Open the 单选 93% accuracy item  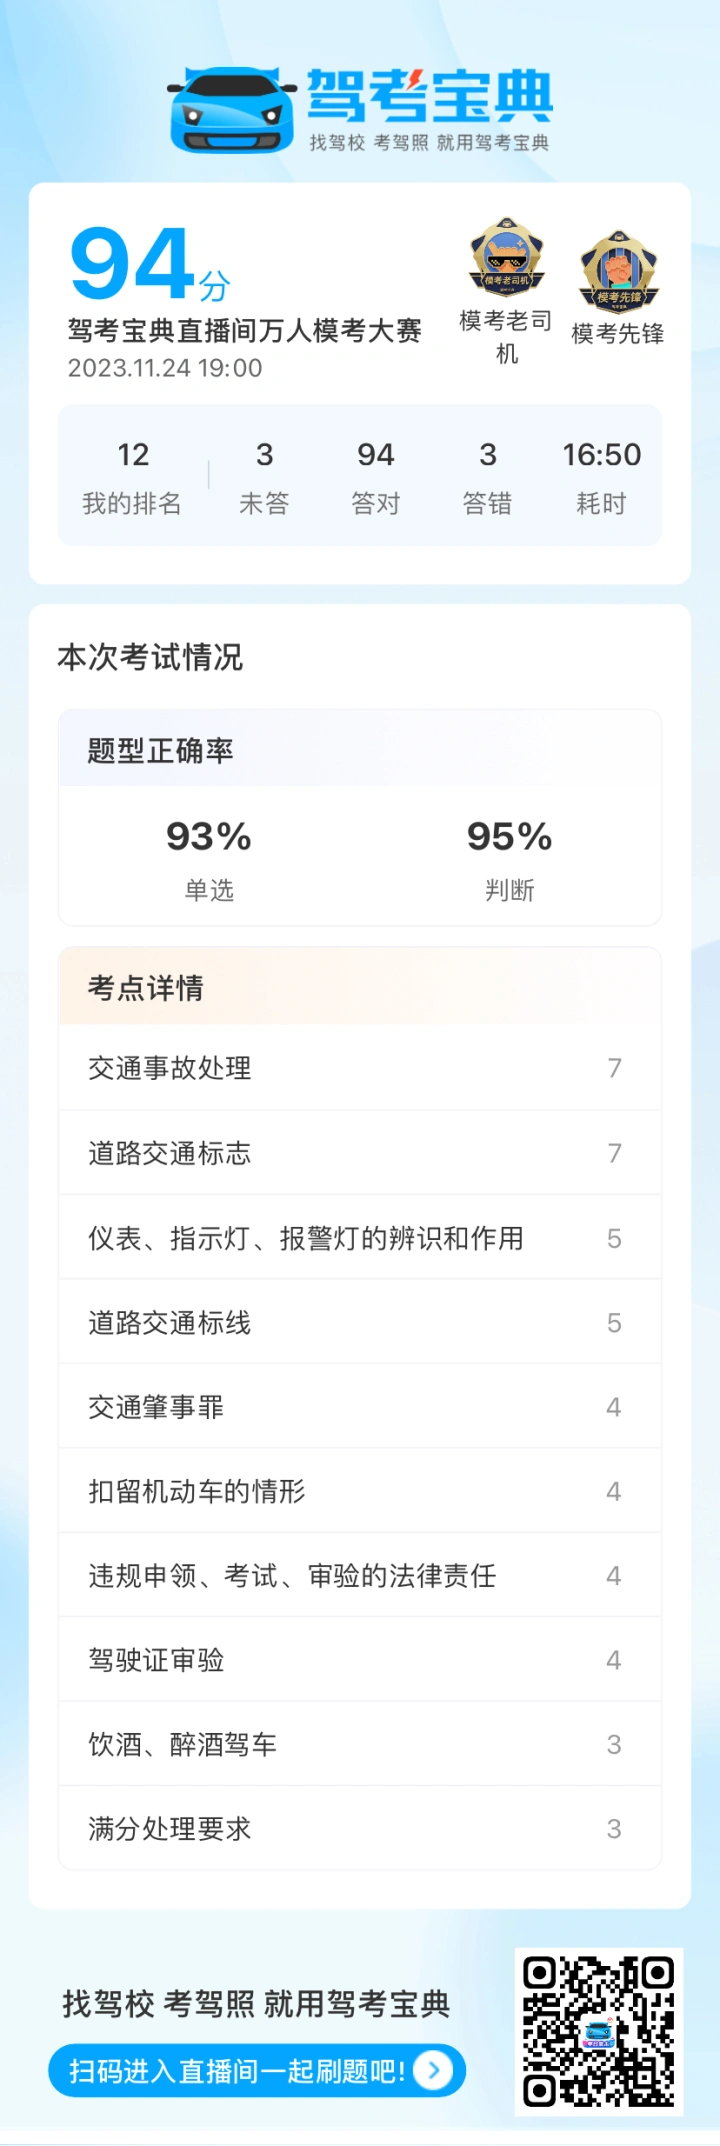pyautogui.click(x=209, y=859)
